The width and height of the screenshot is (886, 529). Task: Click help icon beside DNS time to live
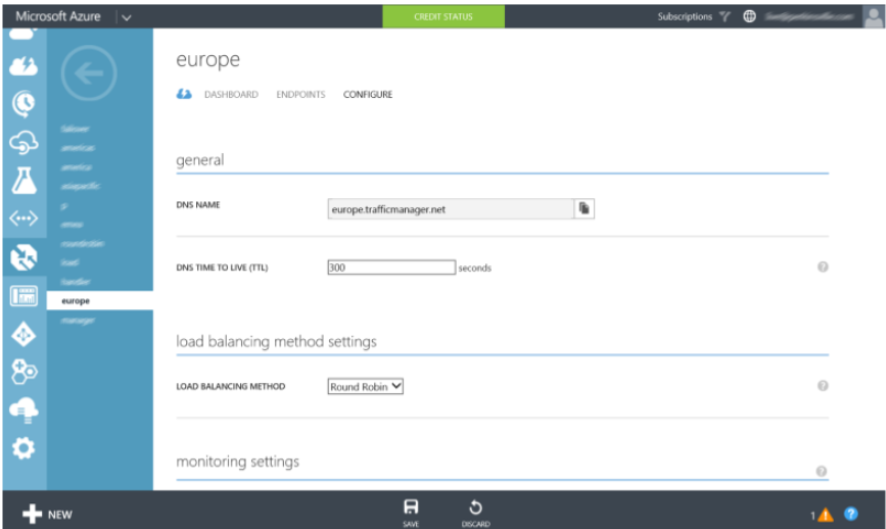point(822,267)
